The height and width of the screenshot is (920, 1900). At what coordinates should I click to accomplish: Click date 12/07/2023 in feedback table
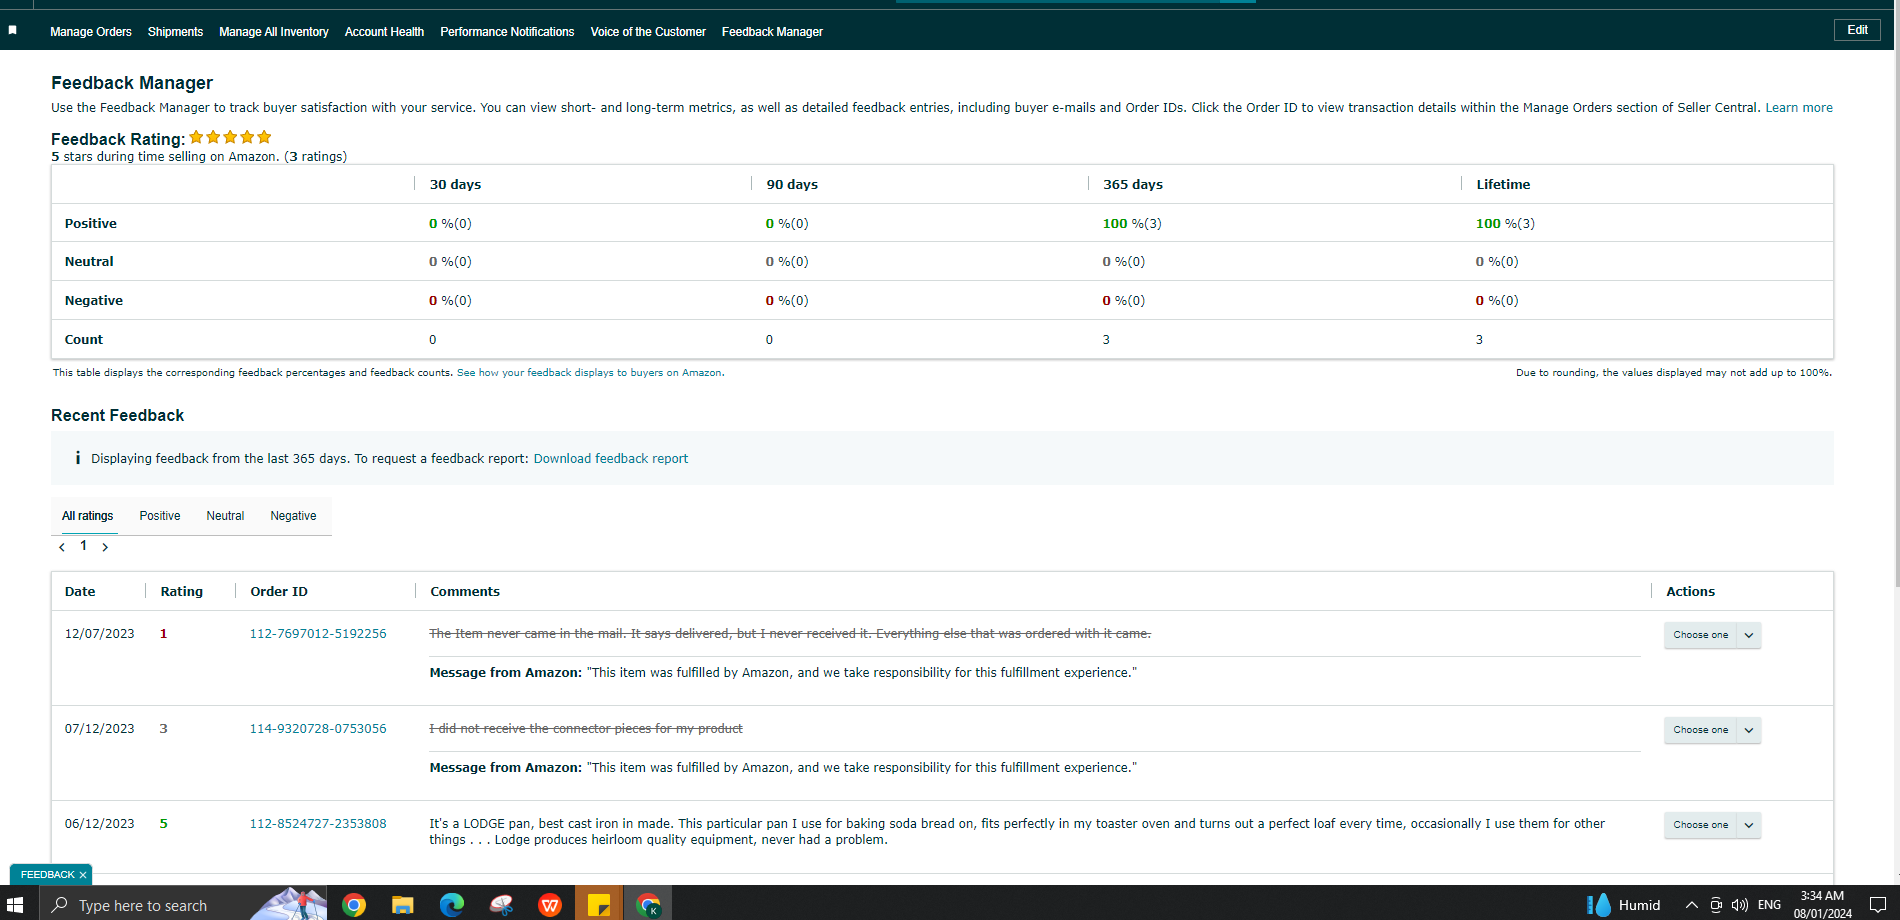click(99, 634)
